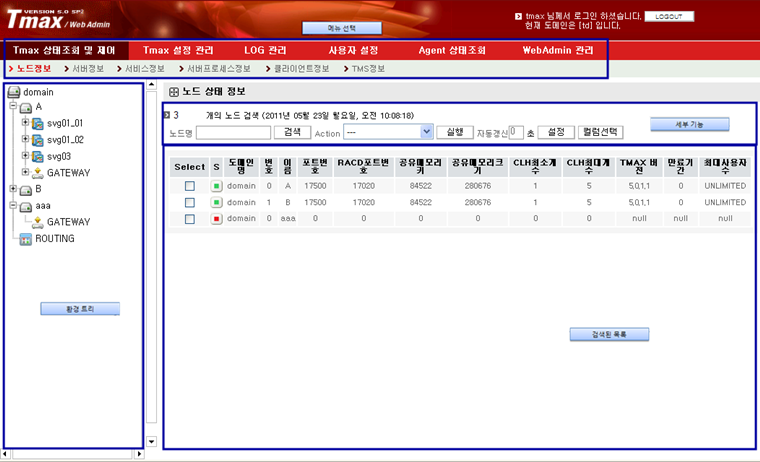Select 서비스정보 submenu
The image size is (760, 462).
click(x=144, y=69)
